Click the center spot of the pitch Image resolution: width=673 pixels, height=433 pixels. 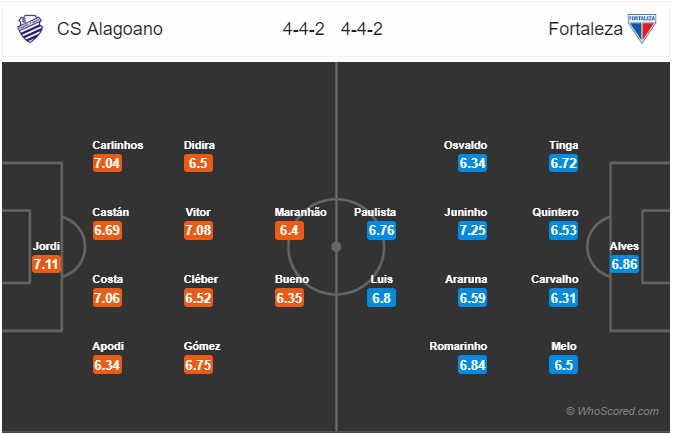pyautogui.click(x=336, y=247)
